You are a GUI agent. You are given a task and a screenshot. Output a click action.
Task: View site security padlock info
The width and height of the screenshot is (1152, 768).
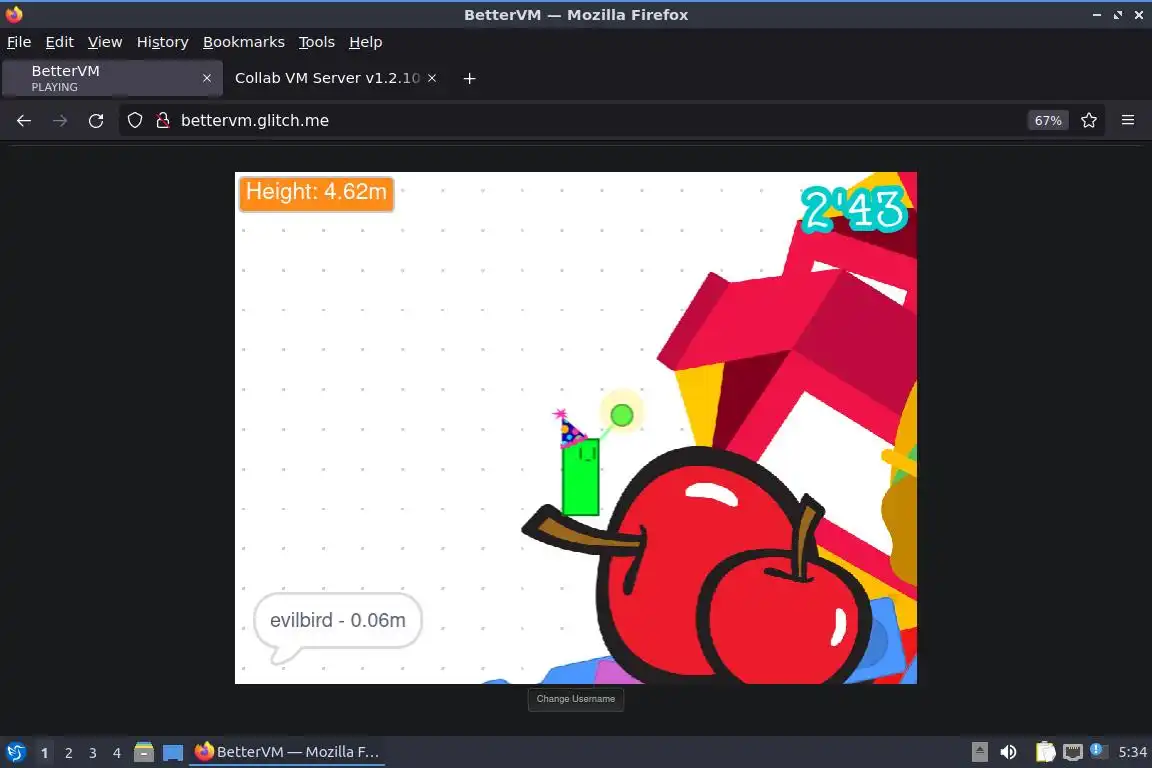click(163, 121)
